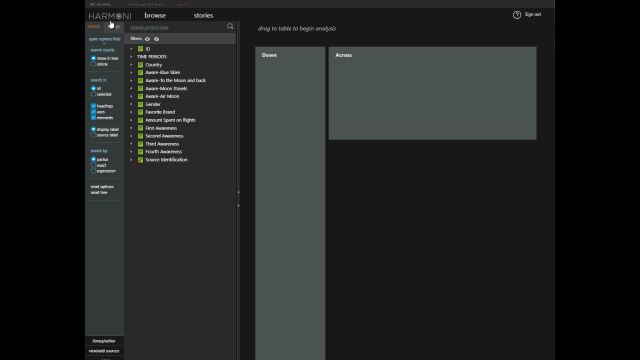The image size is (640, 360).
Task: Toggle the 'axes' checkbox
Action: point(93,112)
